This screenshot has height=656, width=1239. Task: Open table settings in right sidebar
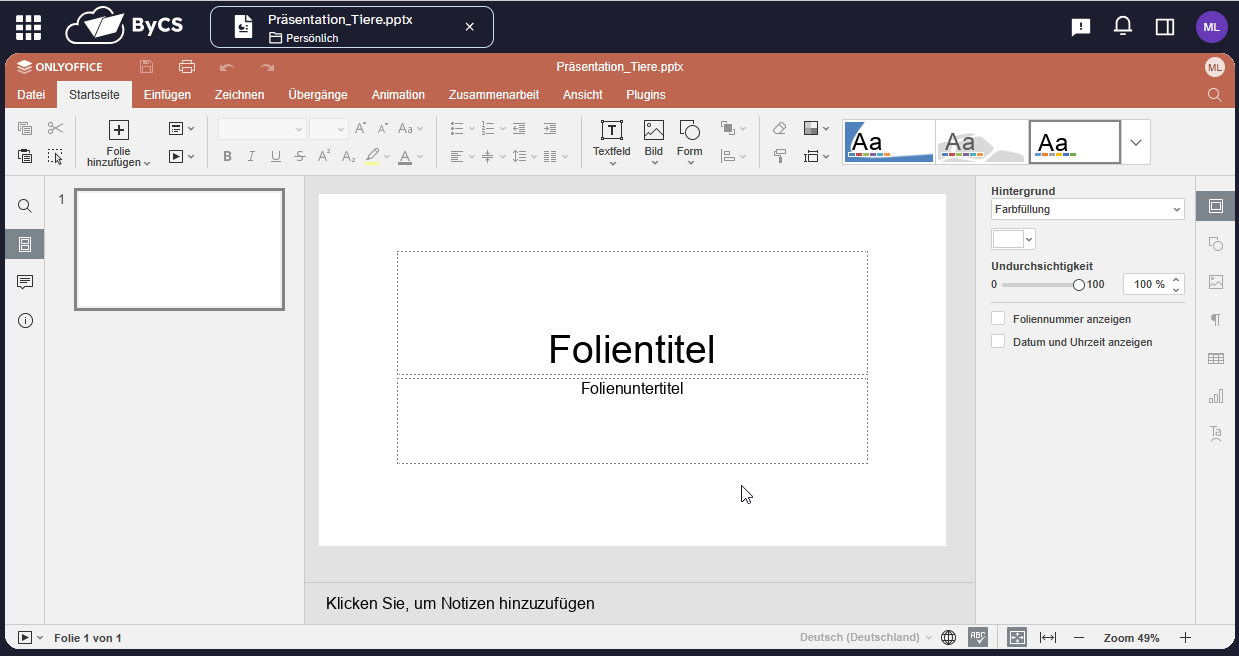(x=1216, y=359)
